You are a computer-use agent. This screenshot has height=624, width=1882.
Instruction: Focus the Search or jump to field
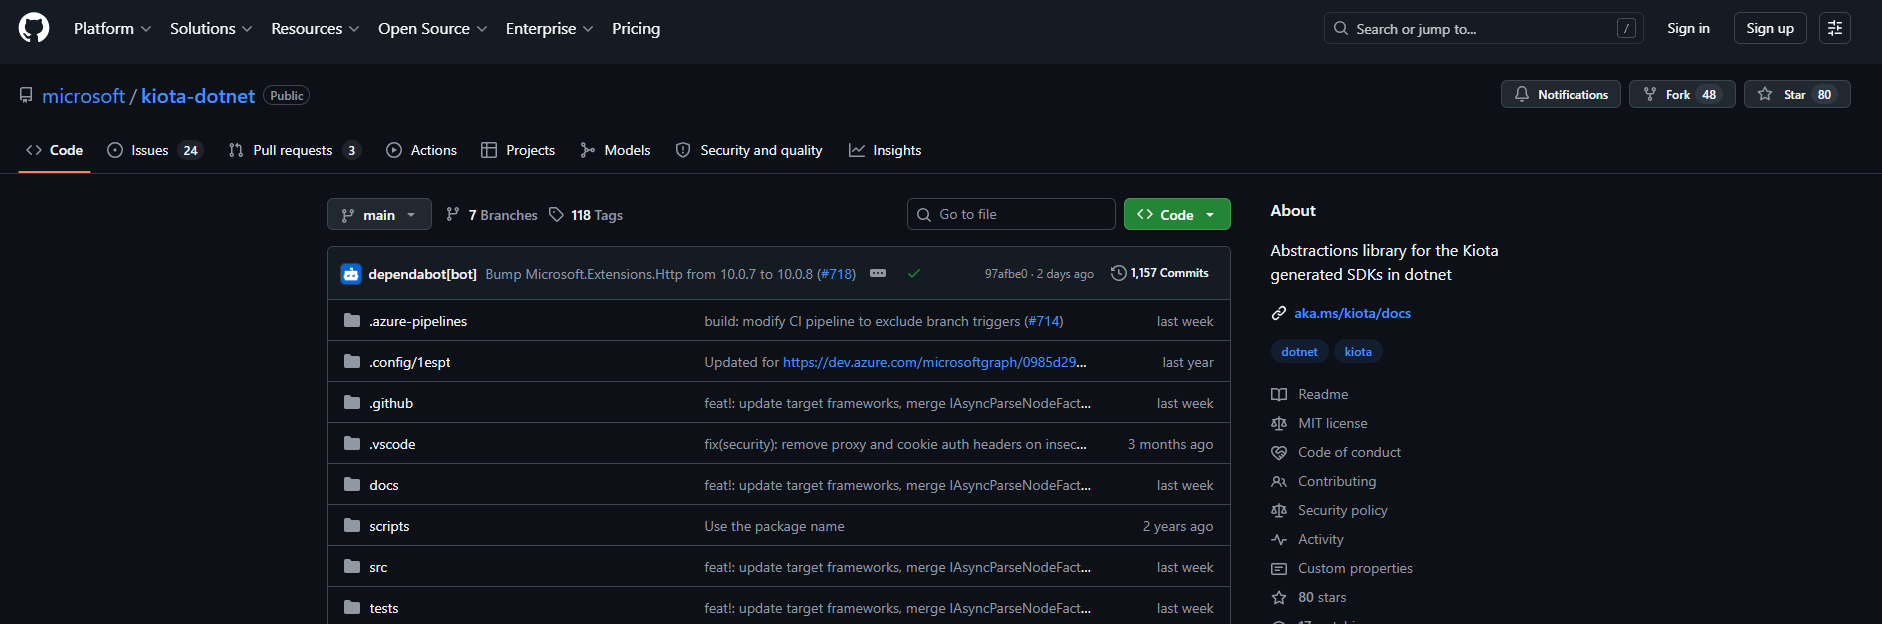1484,28
